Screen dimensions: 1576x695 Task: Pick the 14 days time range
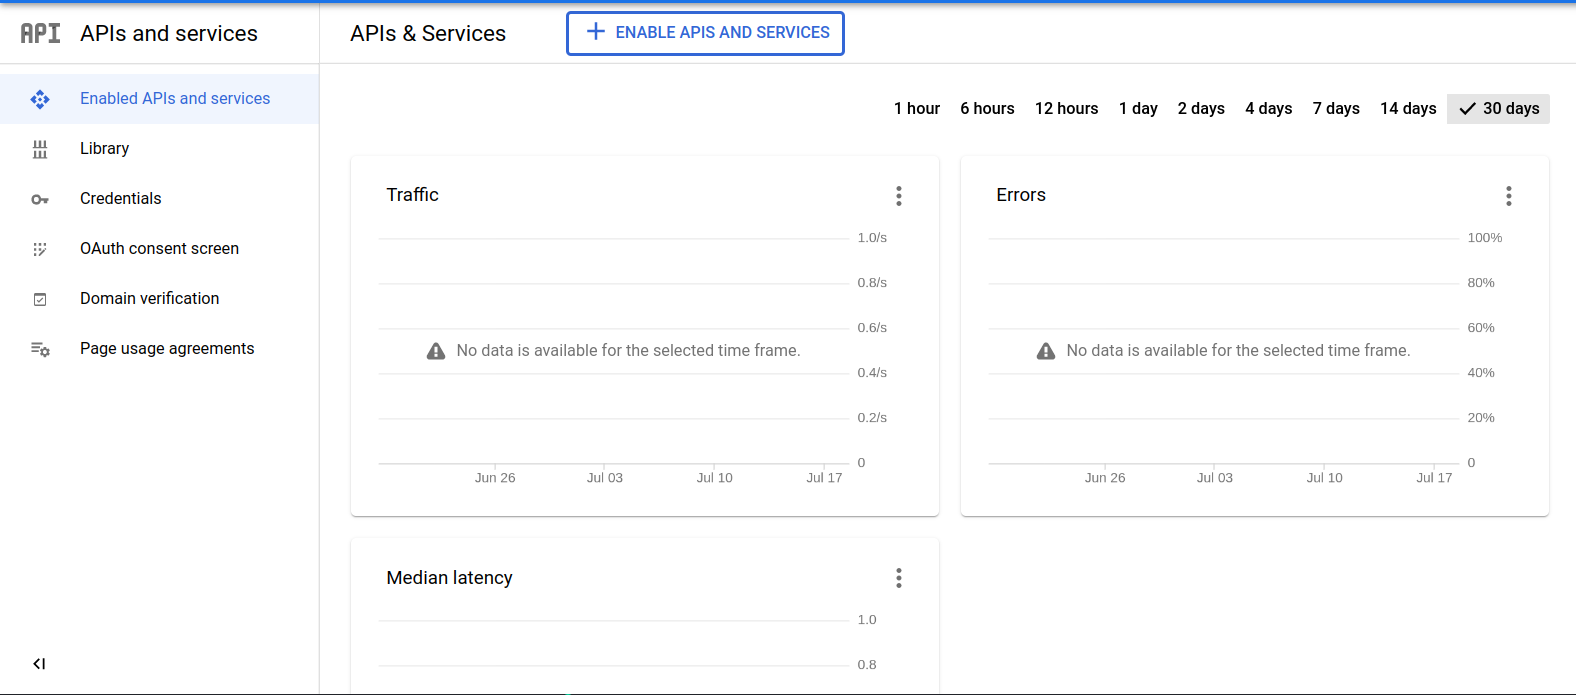1408,109
